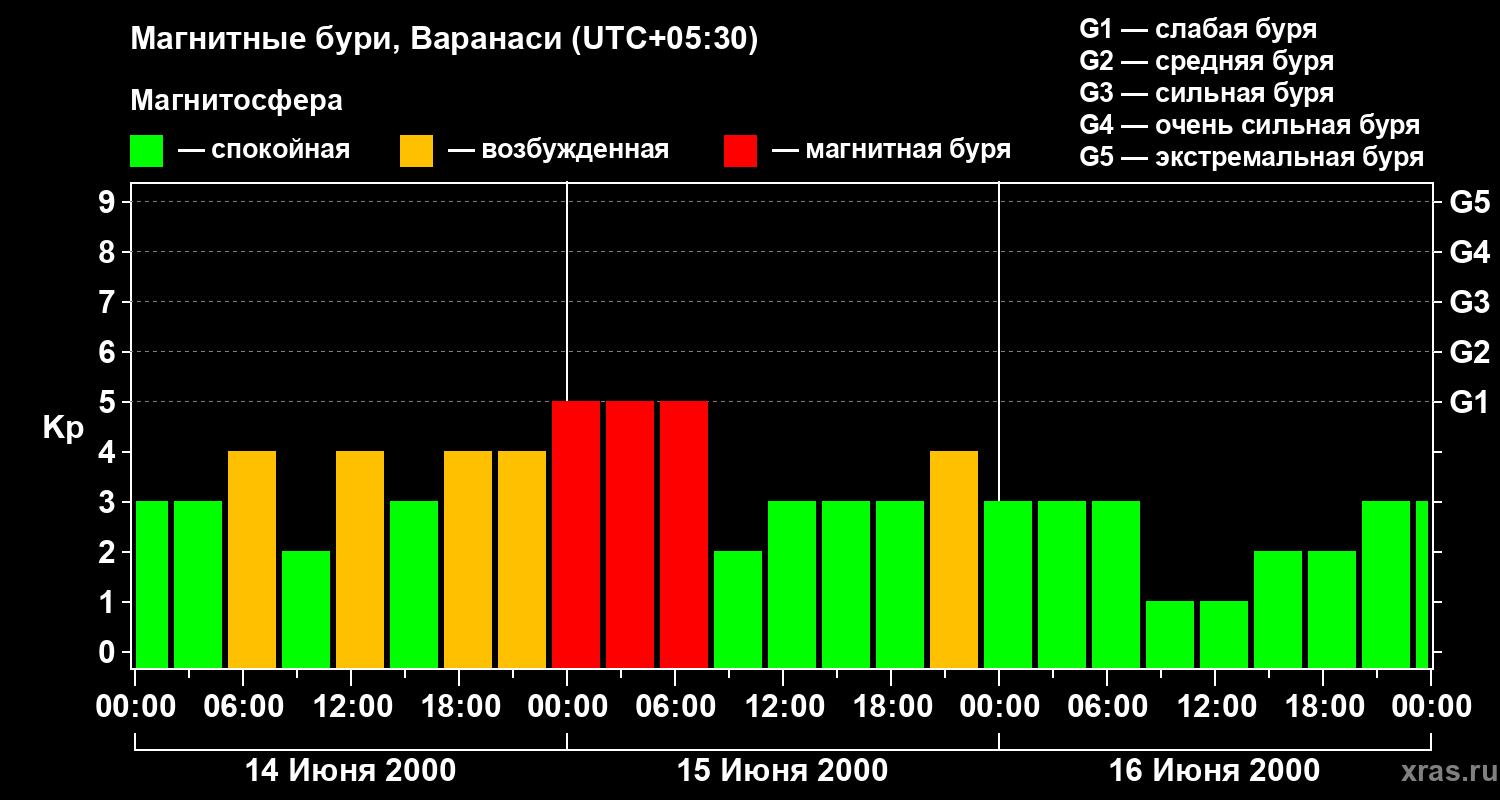This screenshot has height=800, width=1500.
Task: Click the date label 16 Июня 2000
Action: [x=1215, y=771]
